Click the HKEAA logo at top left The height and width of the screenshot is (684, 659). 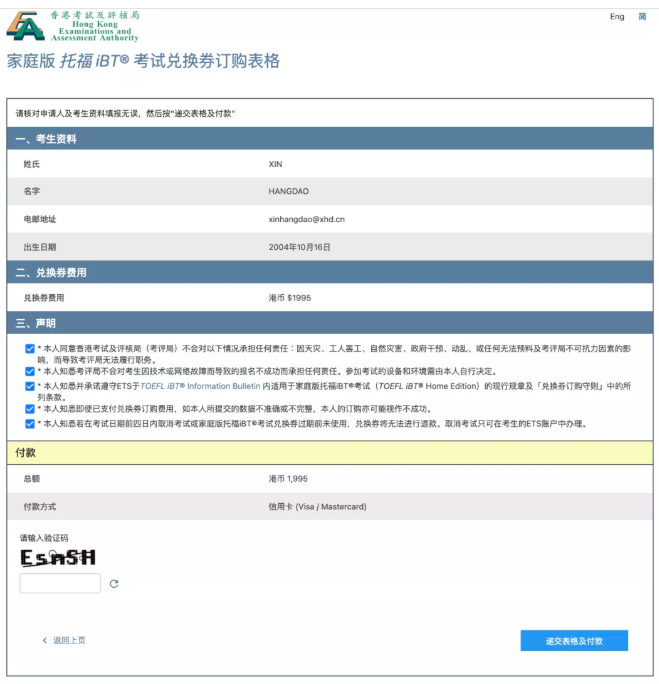coord(73,26)
